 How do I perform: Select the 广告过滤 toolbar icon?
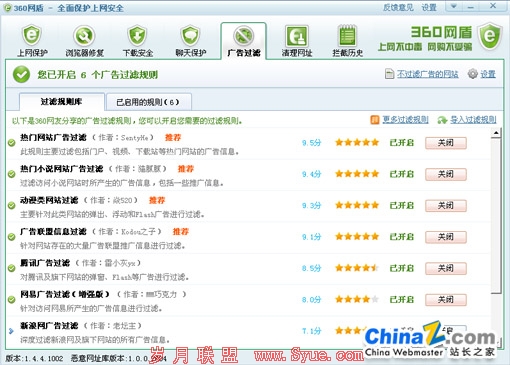243,35
